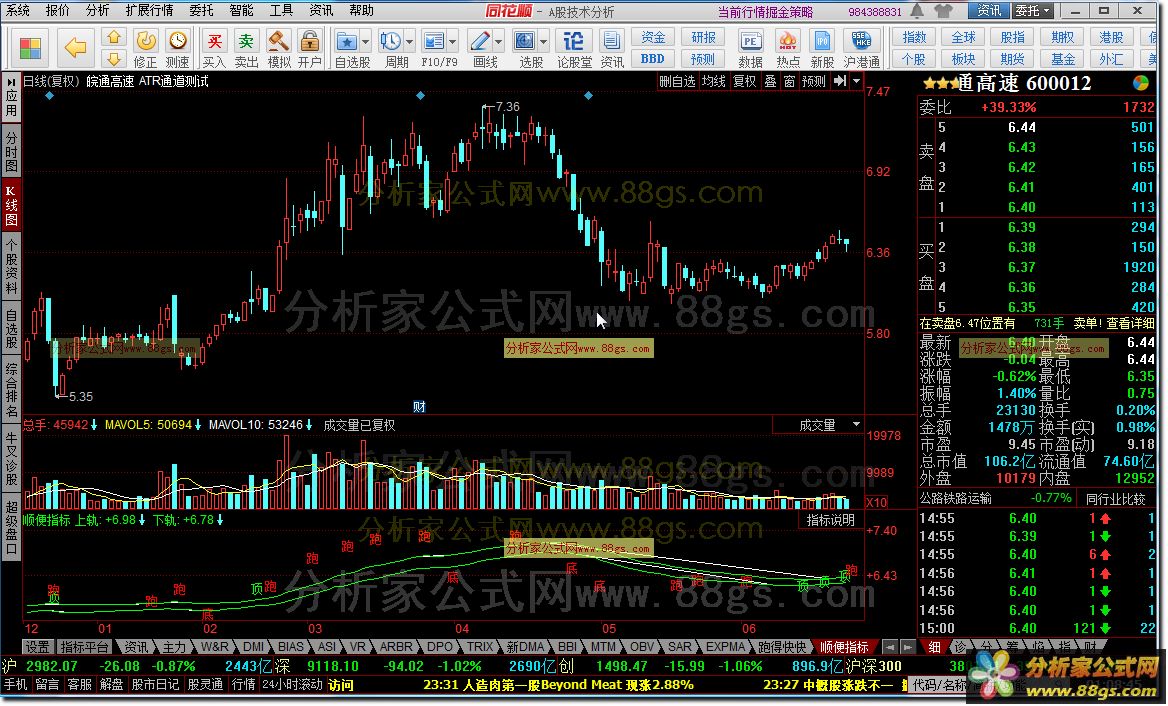Open the 热点 hot topics icon
This screenshot has width=1168, height=706.
[x=787, y=48]
